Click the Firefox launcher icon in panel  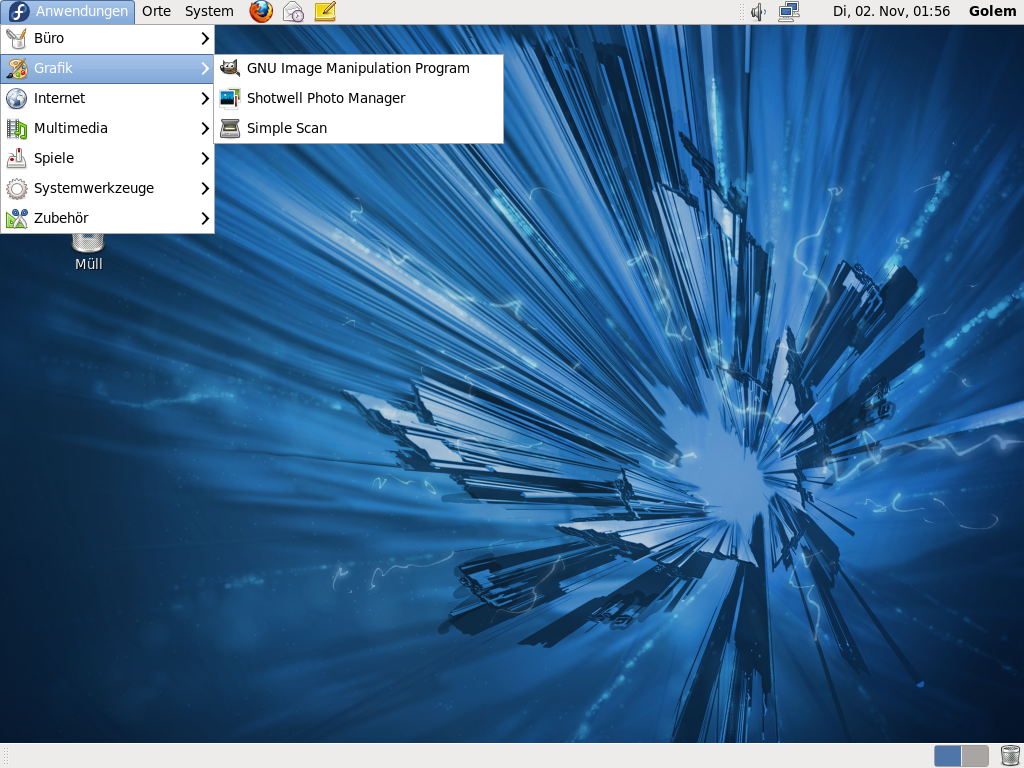(261, 12)
